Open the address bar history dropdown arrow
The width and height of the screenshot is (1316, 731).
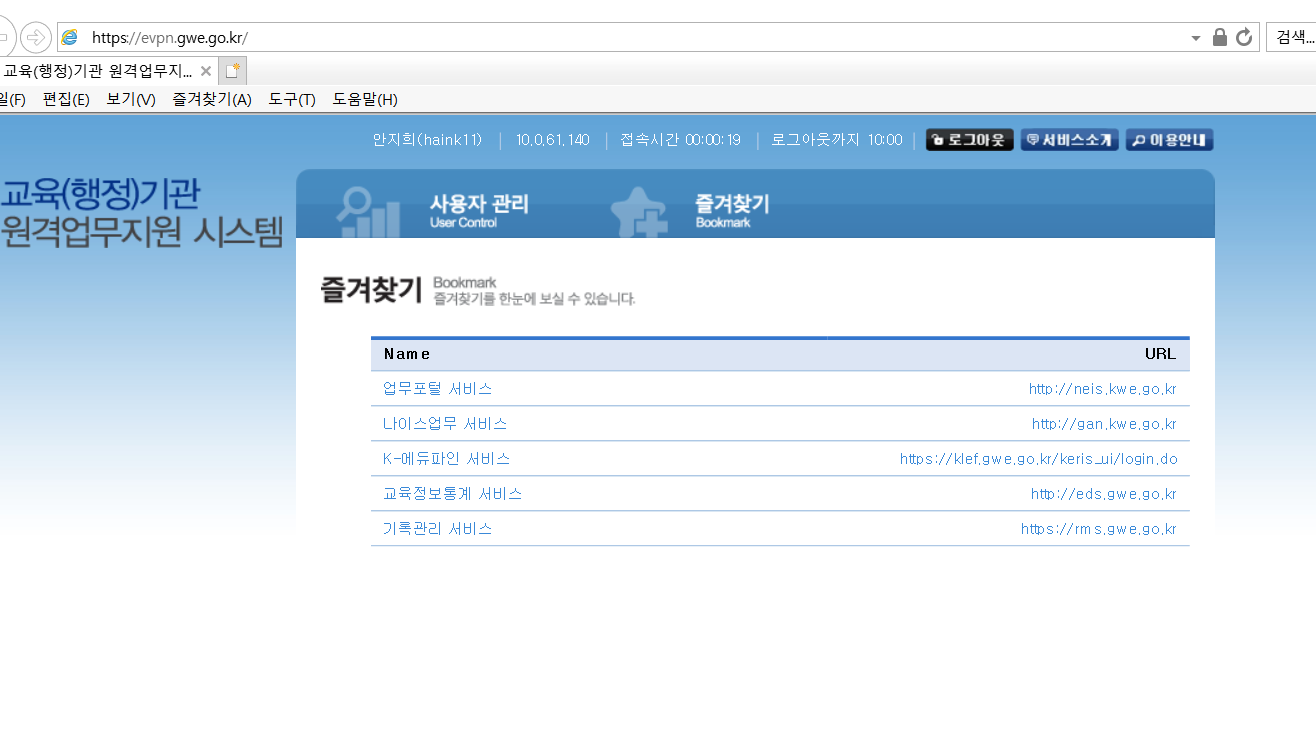[1196, 38]
